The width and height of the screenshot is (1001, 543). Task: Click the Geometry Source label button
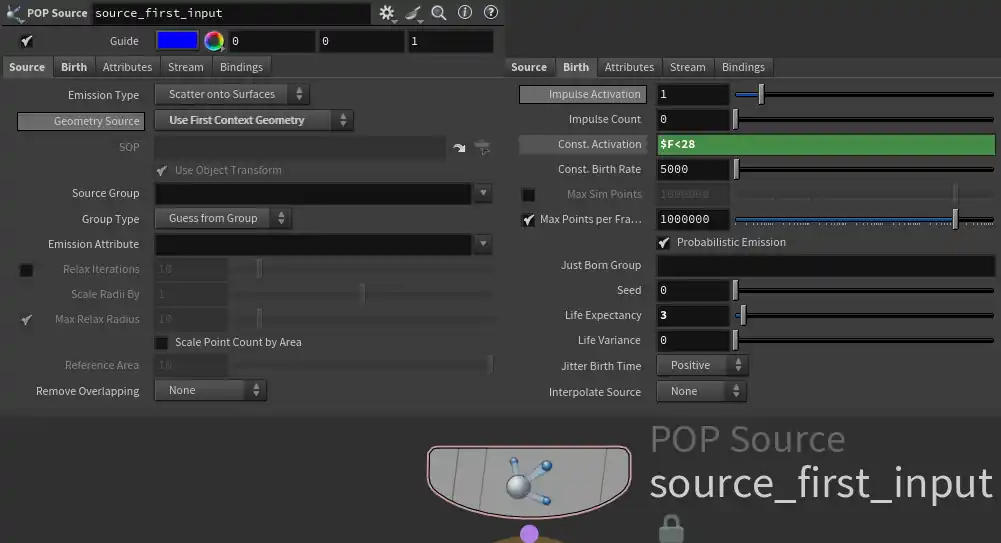click(82, 121)
